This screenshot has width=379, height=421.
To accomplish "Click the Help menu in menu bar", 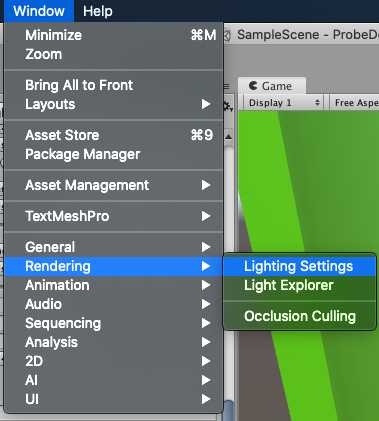I will click(98, 11).
